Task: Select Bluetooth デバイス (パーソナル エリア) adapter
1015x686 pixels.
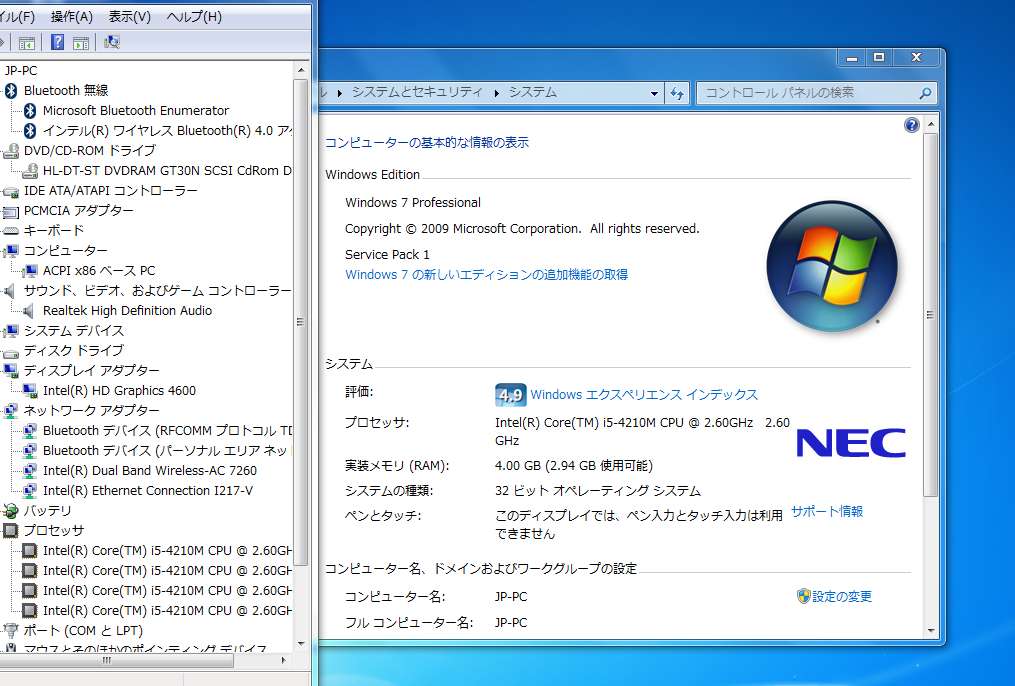Action: 168,451
